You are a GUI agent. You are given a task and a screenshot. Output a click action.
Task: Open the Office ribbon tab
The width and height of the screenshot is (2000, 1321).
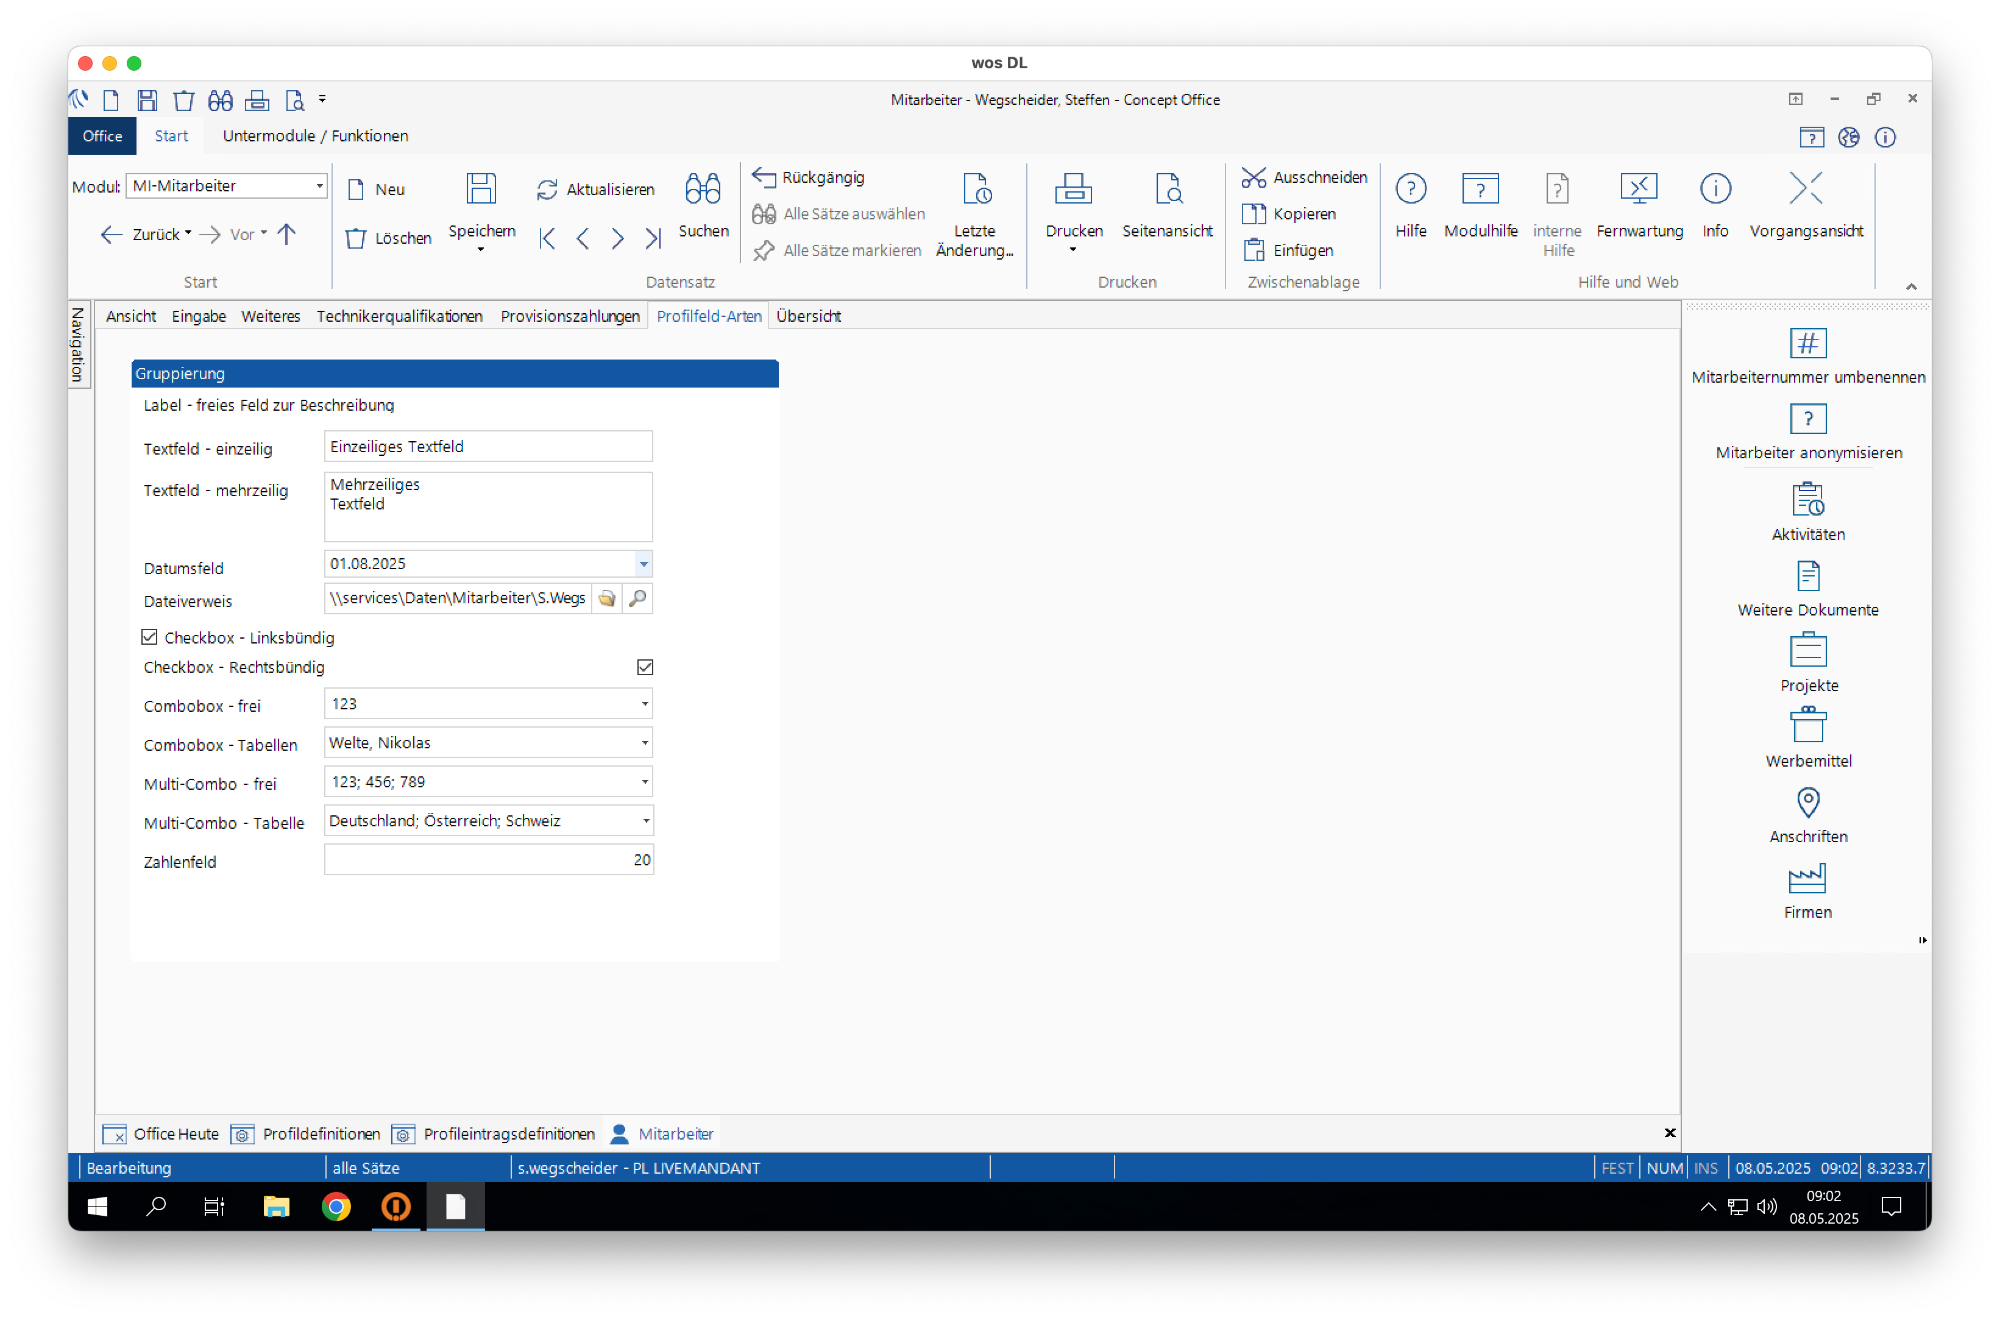point(102,136)
